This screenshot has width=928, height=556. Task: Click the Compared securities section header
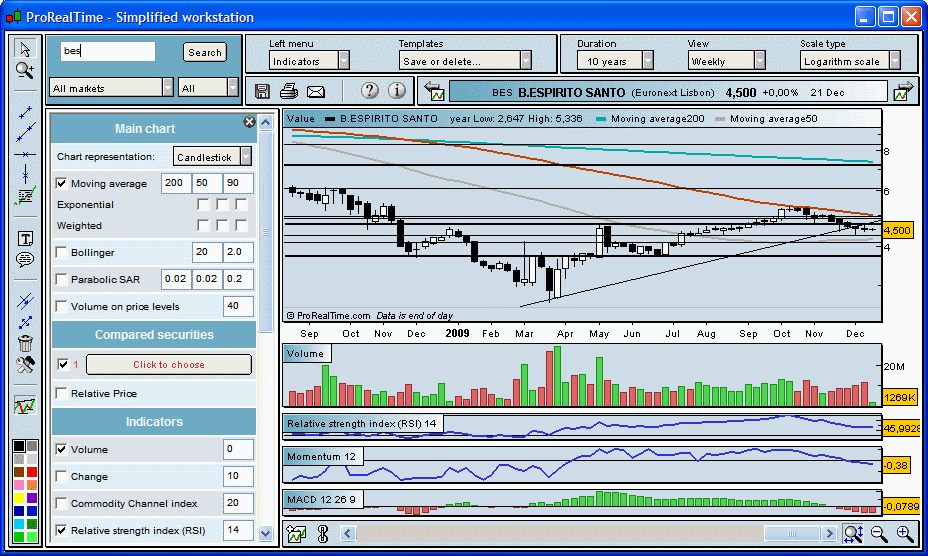[x=154, y=335]
